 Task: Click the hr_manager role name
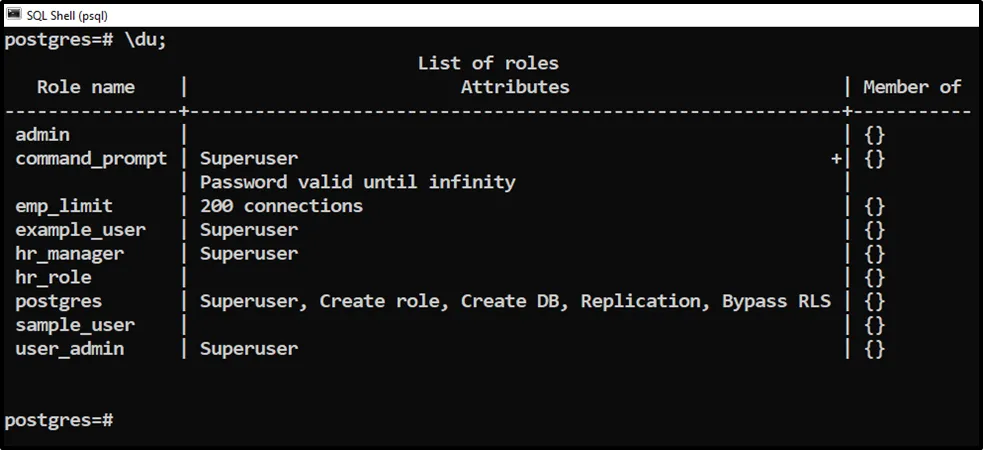tap(69, 253)
